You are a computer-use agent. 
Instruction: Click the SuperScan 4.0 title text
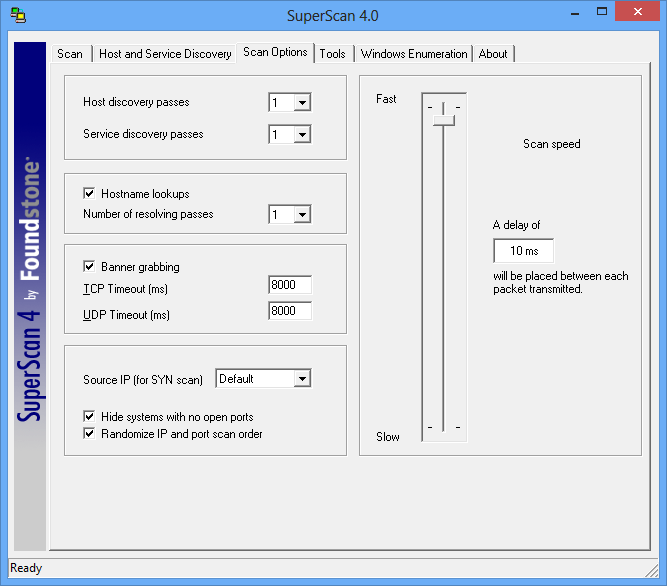333,16
